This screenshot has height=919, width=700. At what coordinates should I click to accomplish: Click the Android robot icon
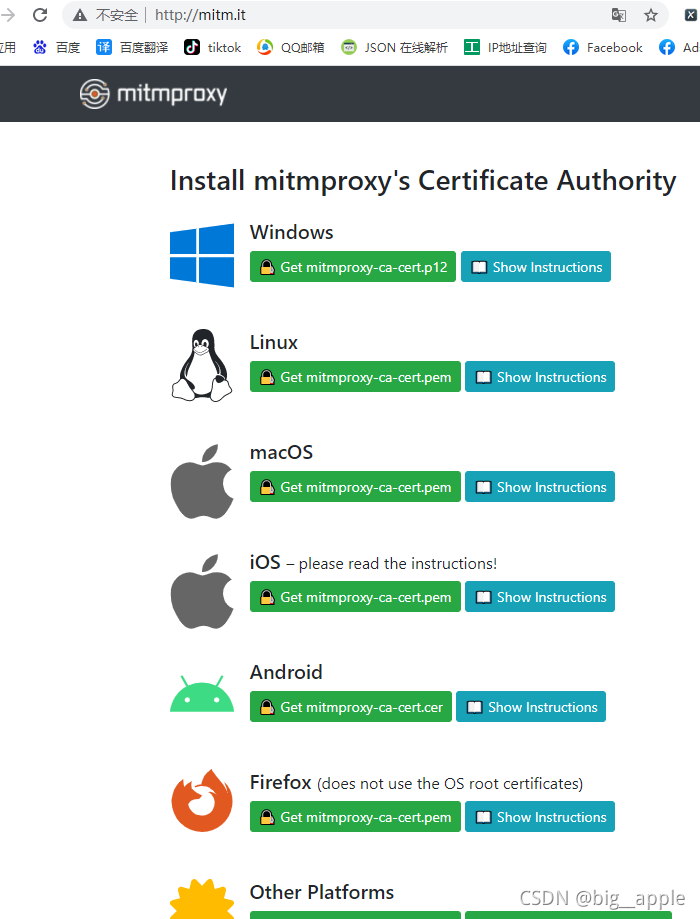(202, 694)
